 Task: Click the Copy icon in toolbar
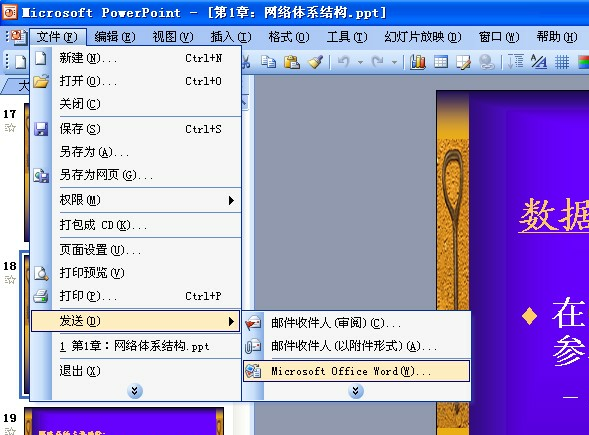point(268,62)
